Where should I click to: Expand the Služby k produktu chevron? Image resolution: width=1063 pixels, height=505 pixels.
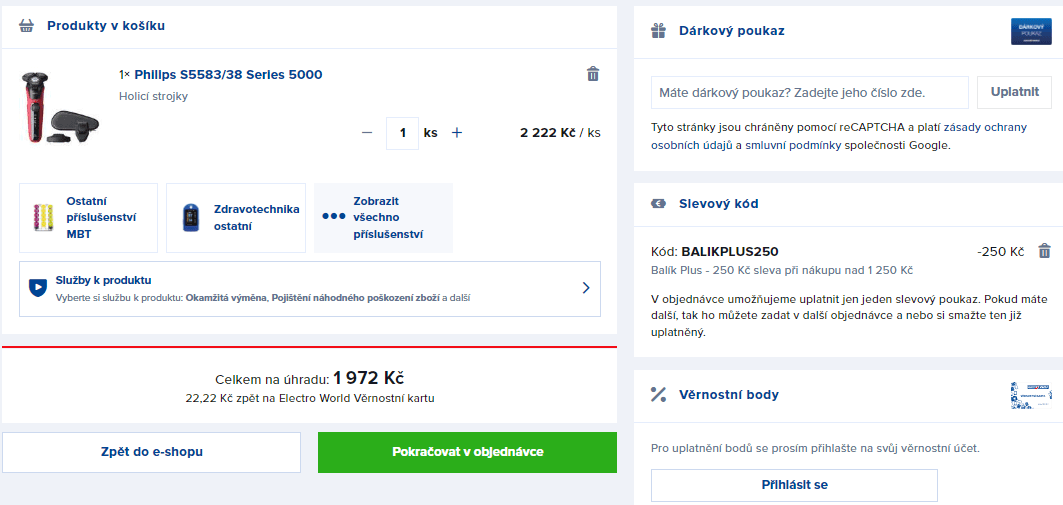pyautogui.click(x=586, y=288)
